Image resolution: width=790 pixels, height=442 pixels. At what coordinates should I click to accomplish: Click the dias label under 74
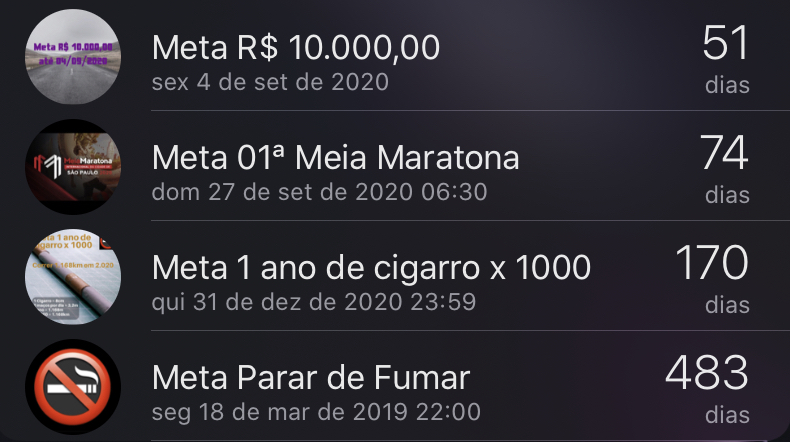(727, 195)
